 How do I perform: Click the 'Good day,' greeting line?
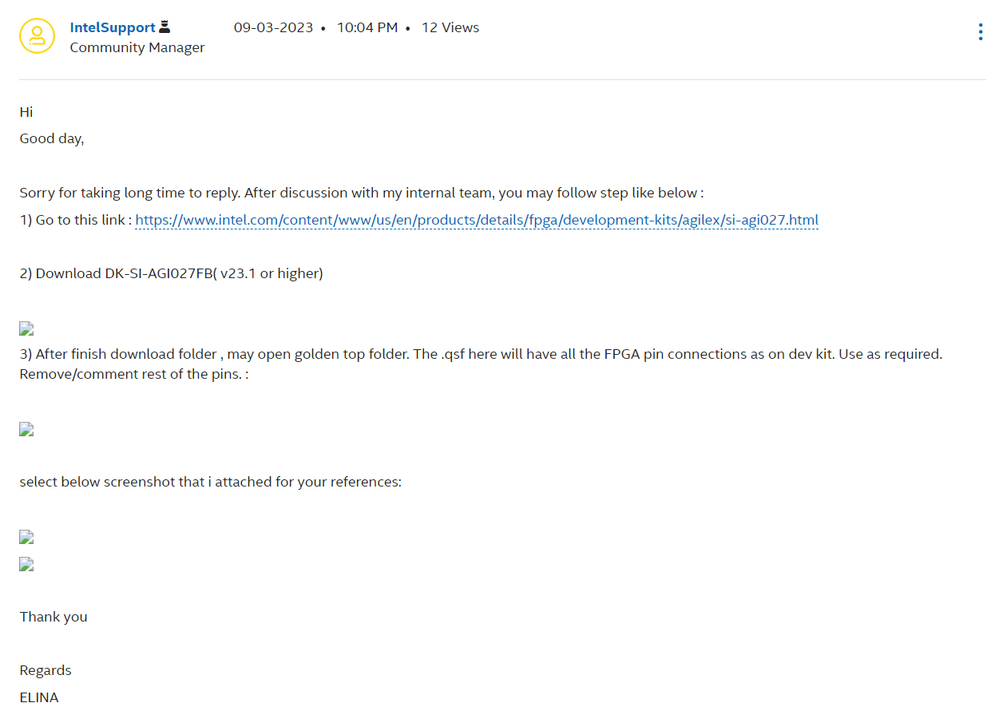tap(52, 139)
